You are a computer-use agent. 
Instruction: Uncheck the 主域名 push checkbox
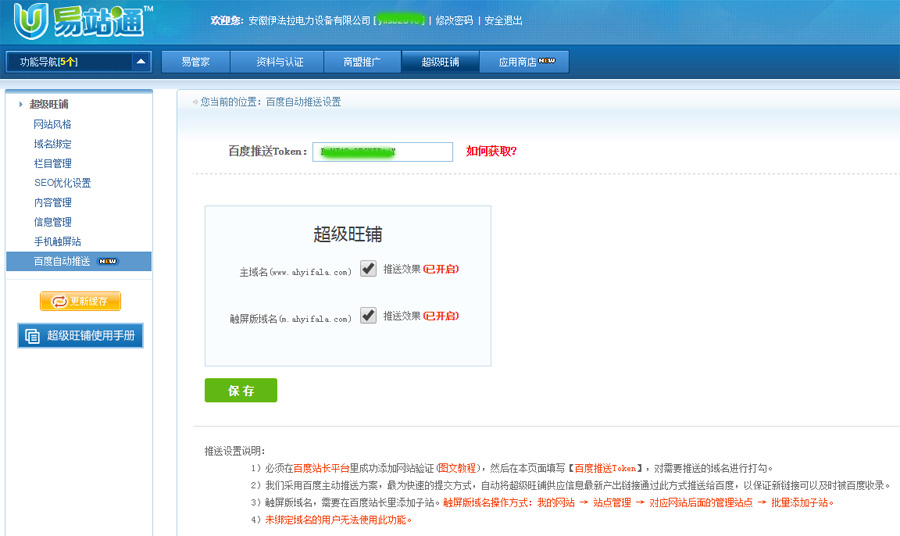[368, 269]
